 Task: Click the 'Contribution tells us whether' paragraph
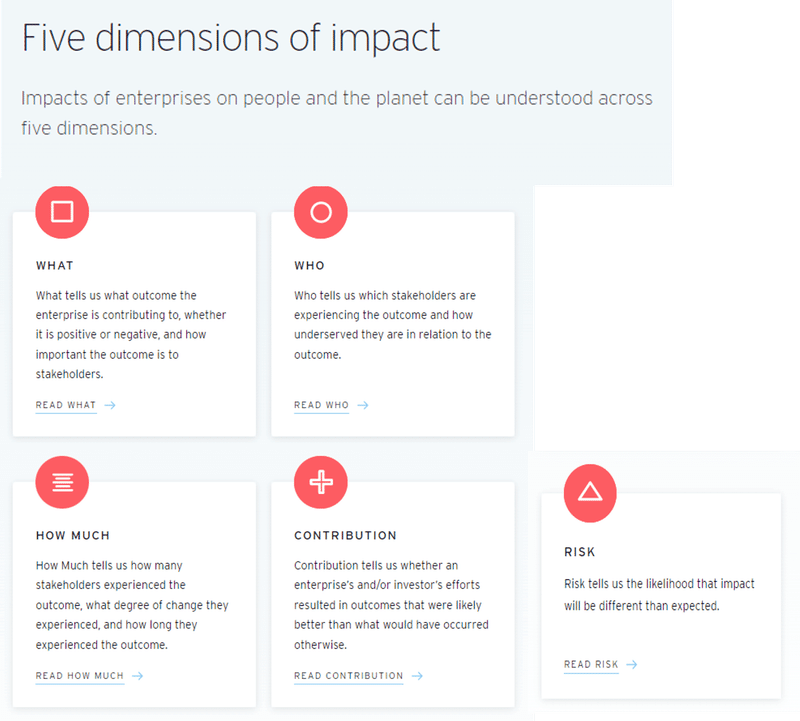pos(391,605)
